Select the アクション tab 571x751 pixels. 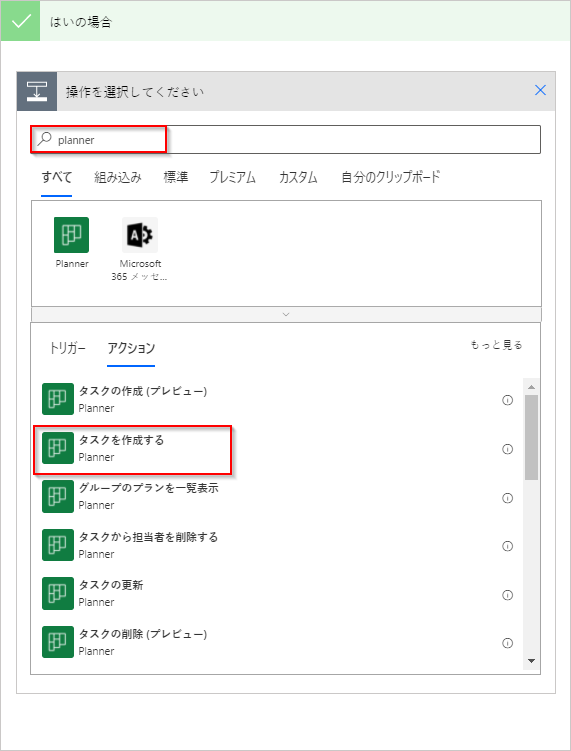(x=131, y=348)
